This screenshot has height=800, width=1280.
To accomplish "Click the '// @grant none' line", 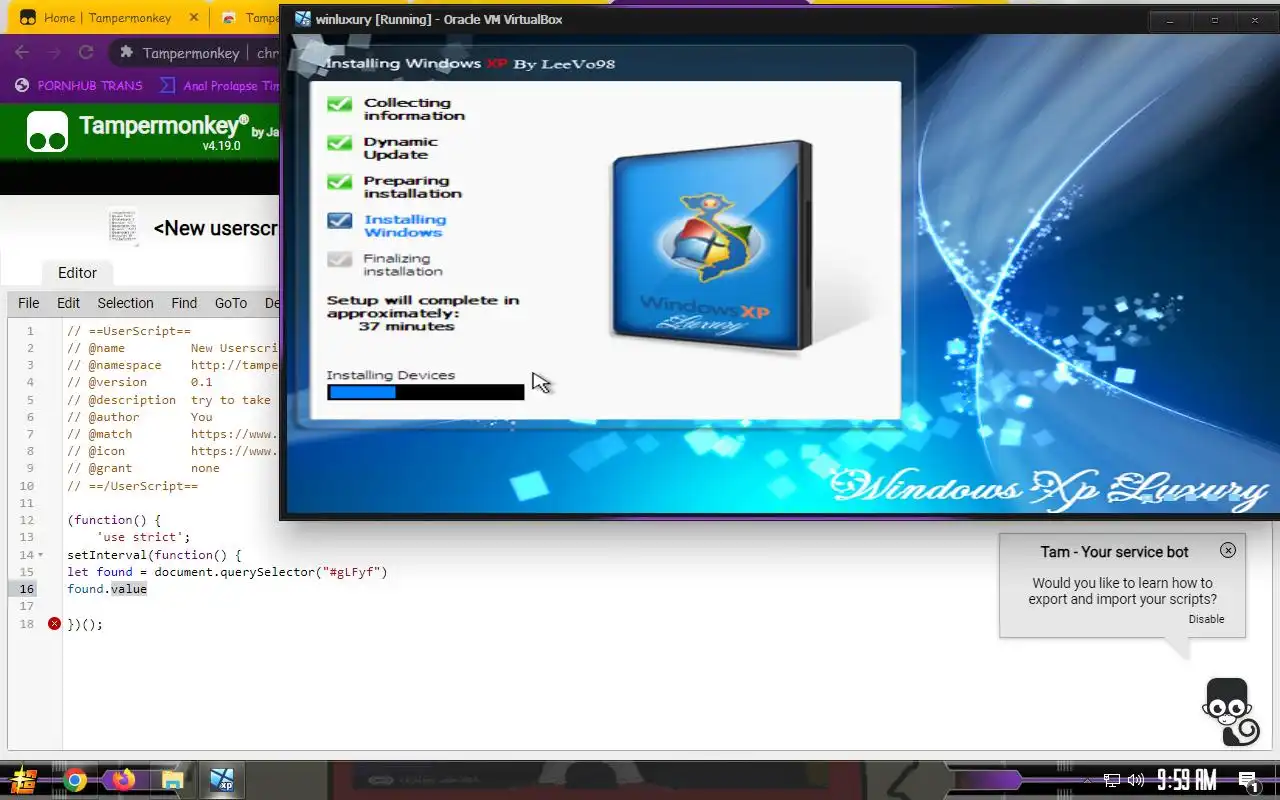I will tap(143, 468).
